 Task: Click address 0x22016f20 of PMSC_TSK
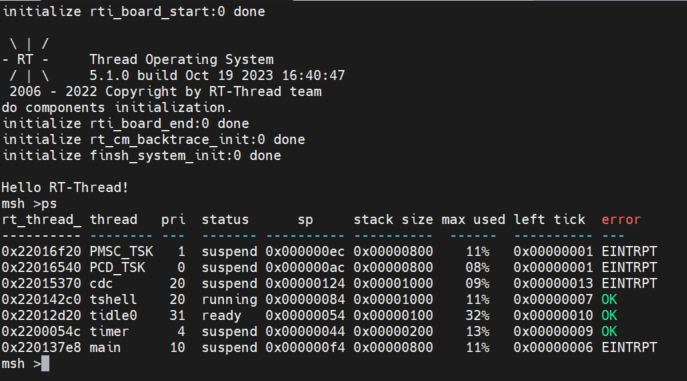click(41, 252)
